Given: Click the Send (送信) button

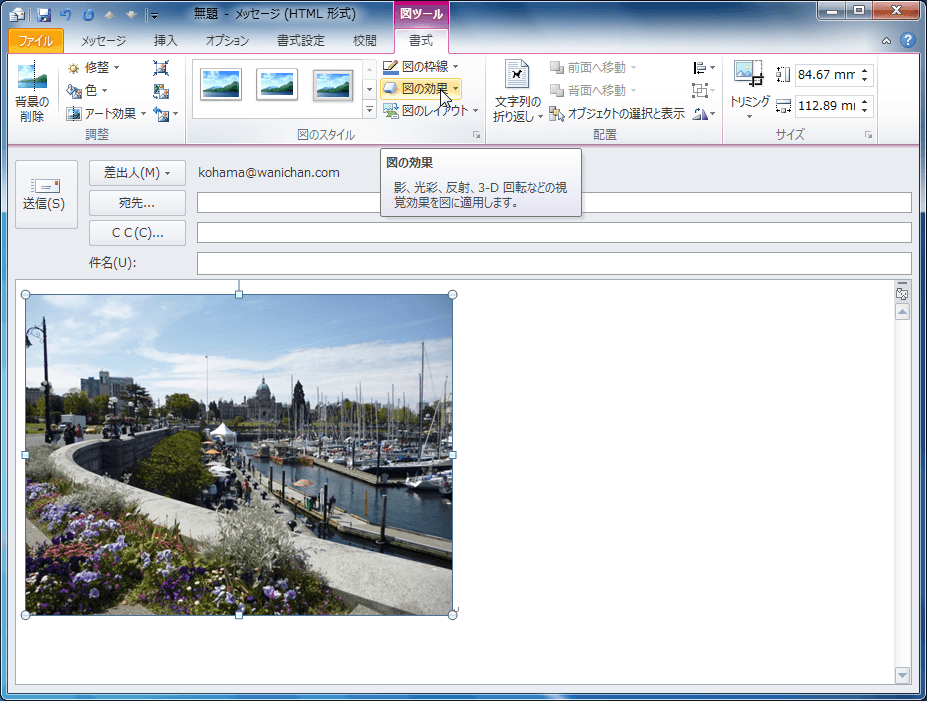Looking at the screenshot, I should pyautogui.click(x=46, y=194).
